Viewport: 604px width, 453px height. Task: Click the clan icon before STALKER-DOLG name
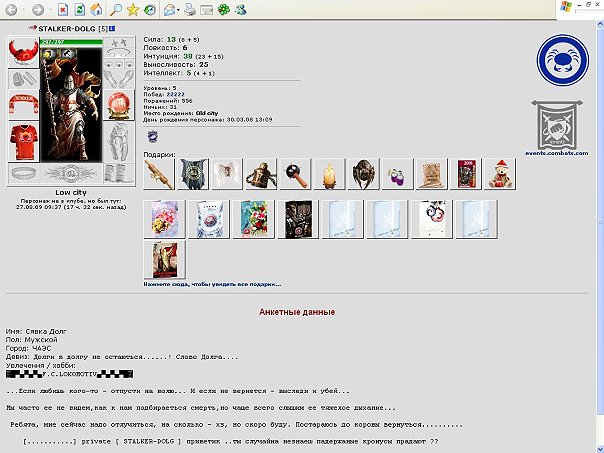tap(32, 28)
